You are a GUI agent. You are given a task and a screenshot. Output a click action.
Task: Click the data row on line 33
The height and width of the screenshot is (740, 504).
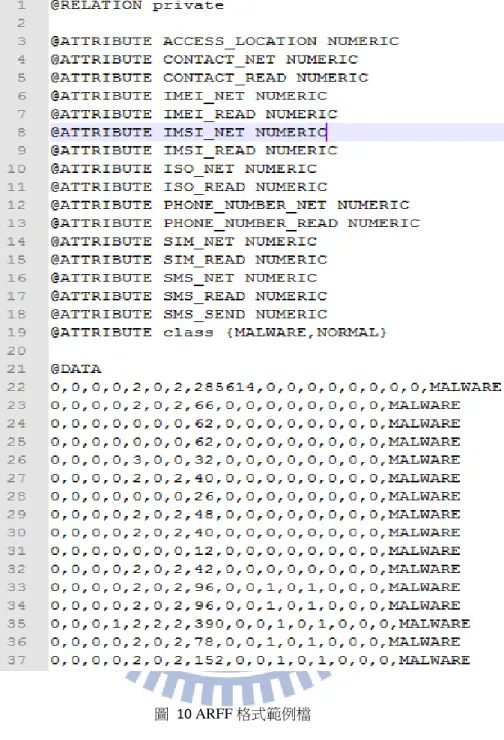click(x=255, y=588)
